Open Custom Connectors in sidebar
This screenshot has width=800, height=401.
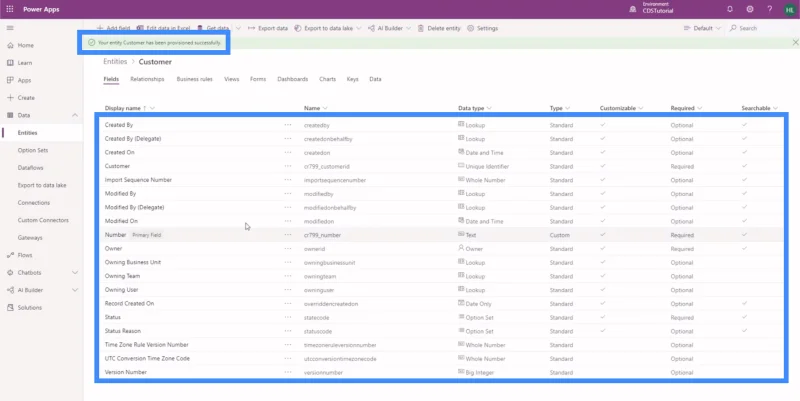(41, 220)
